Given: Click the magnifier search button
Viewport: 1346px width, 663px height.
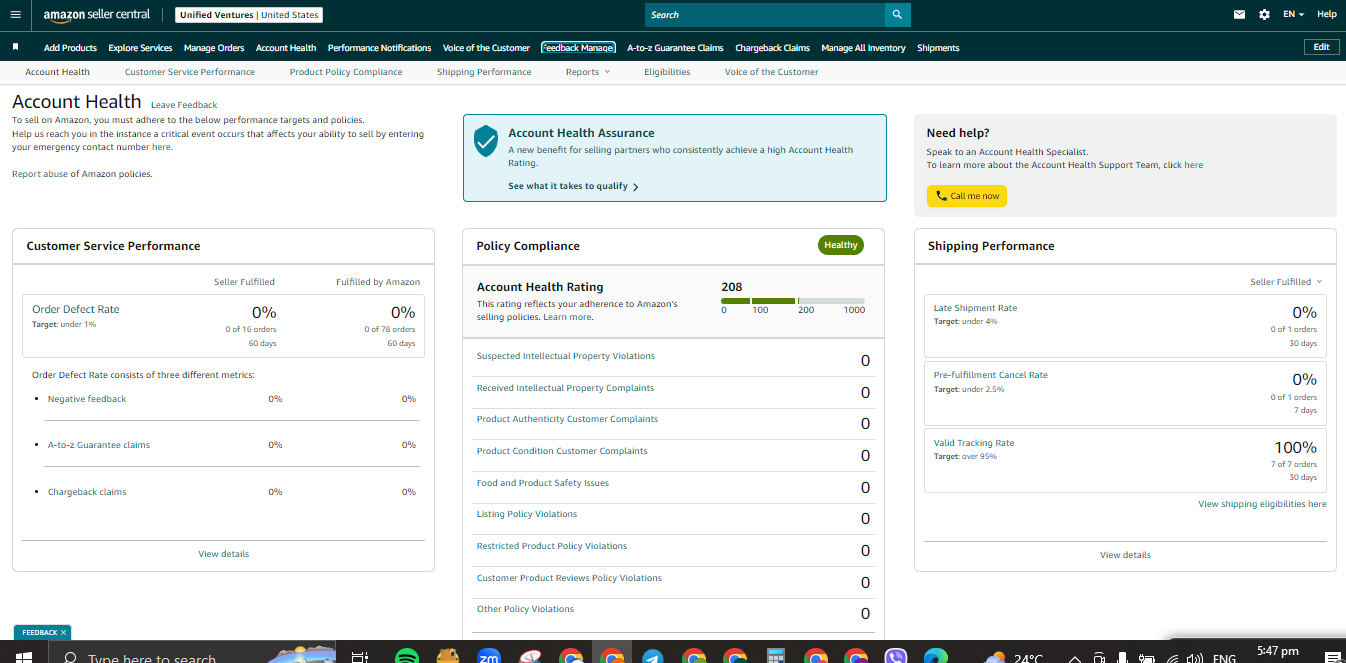Looking at the screenshot, I should [x=897, y=15].
